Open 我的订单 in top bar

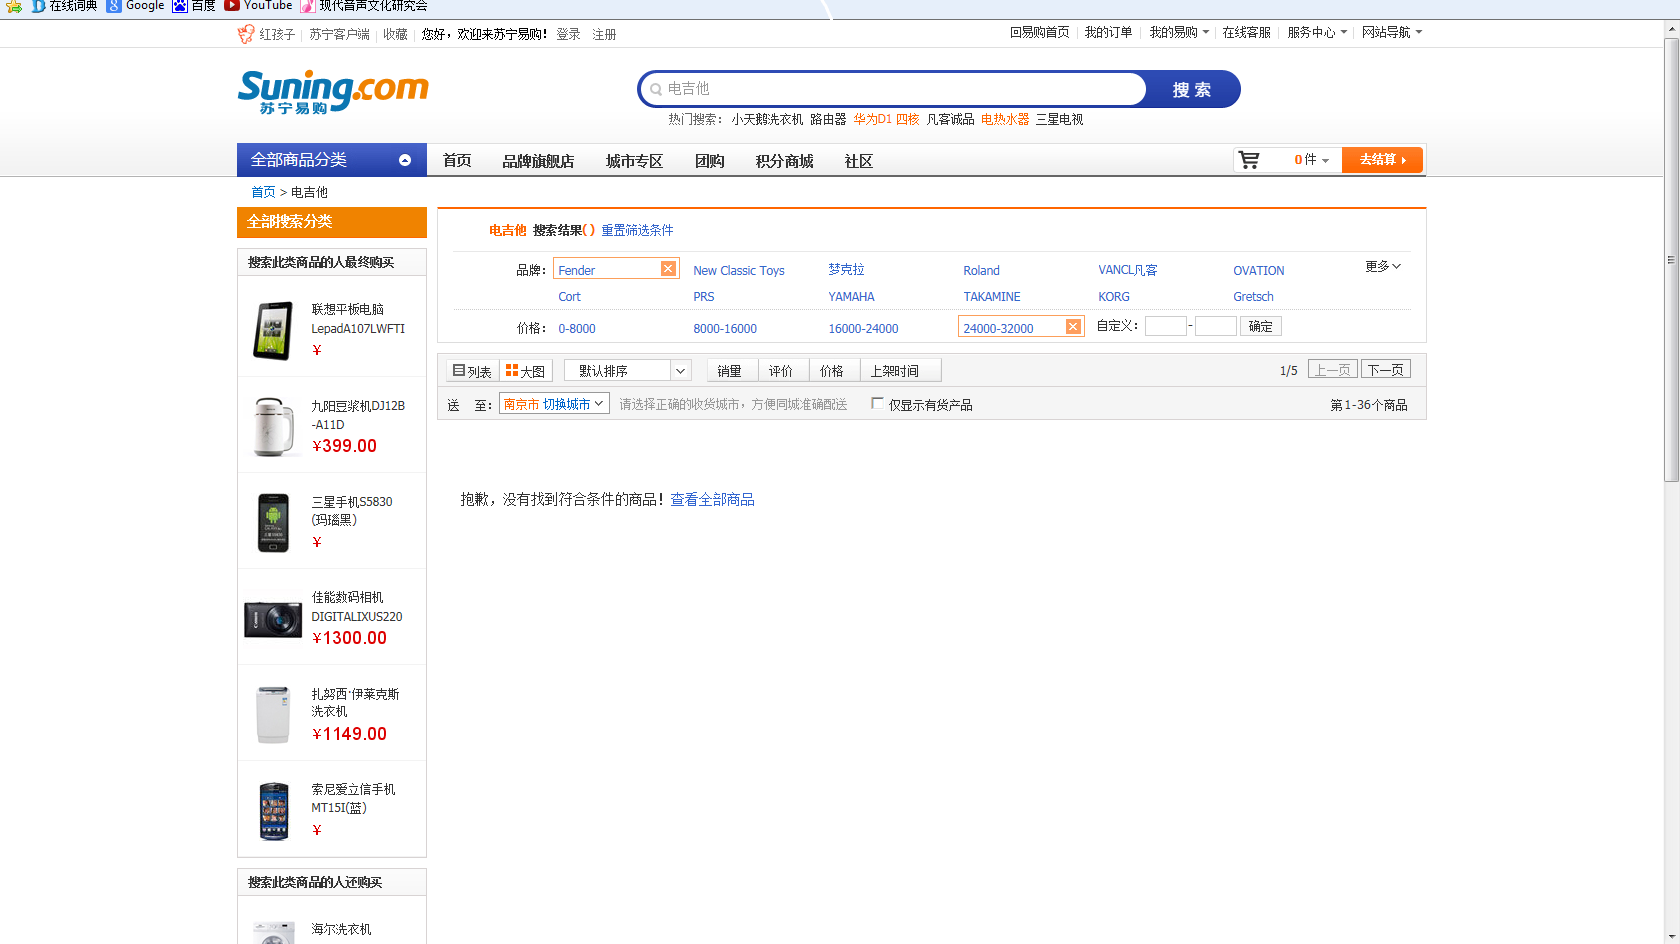click(x=1108, y=32)
